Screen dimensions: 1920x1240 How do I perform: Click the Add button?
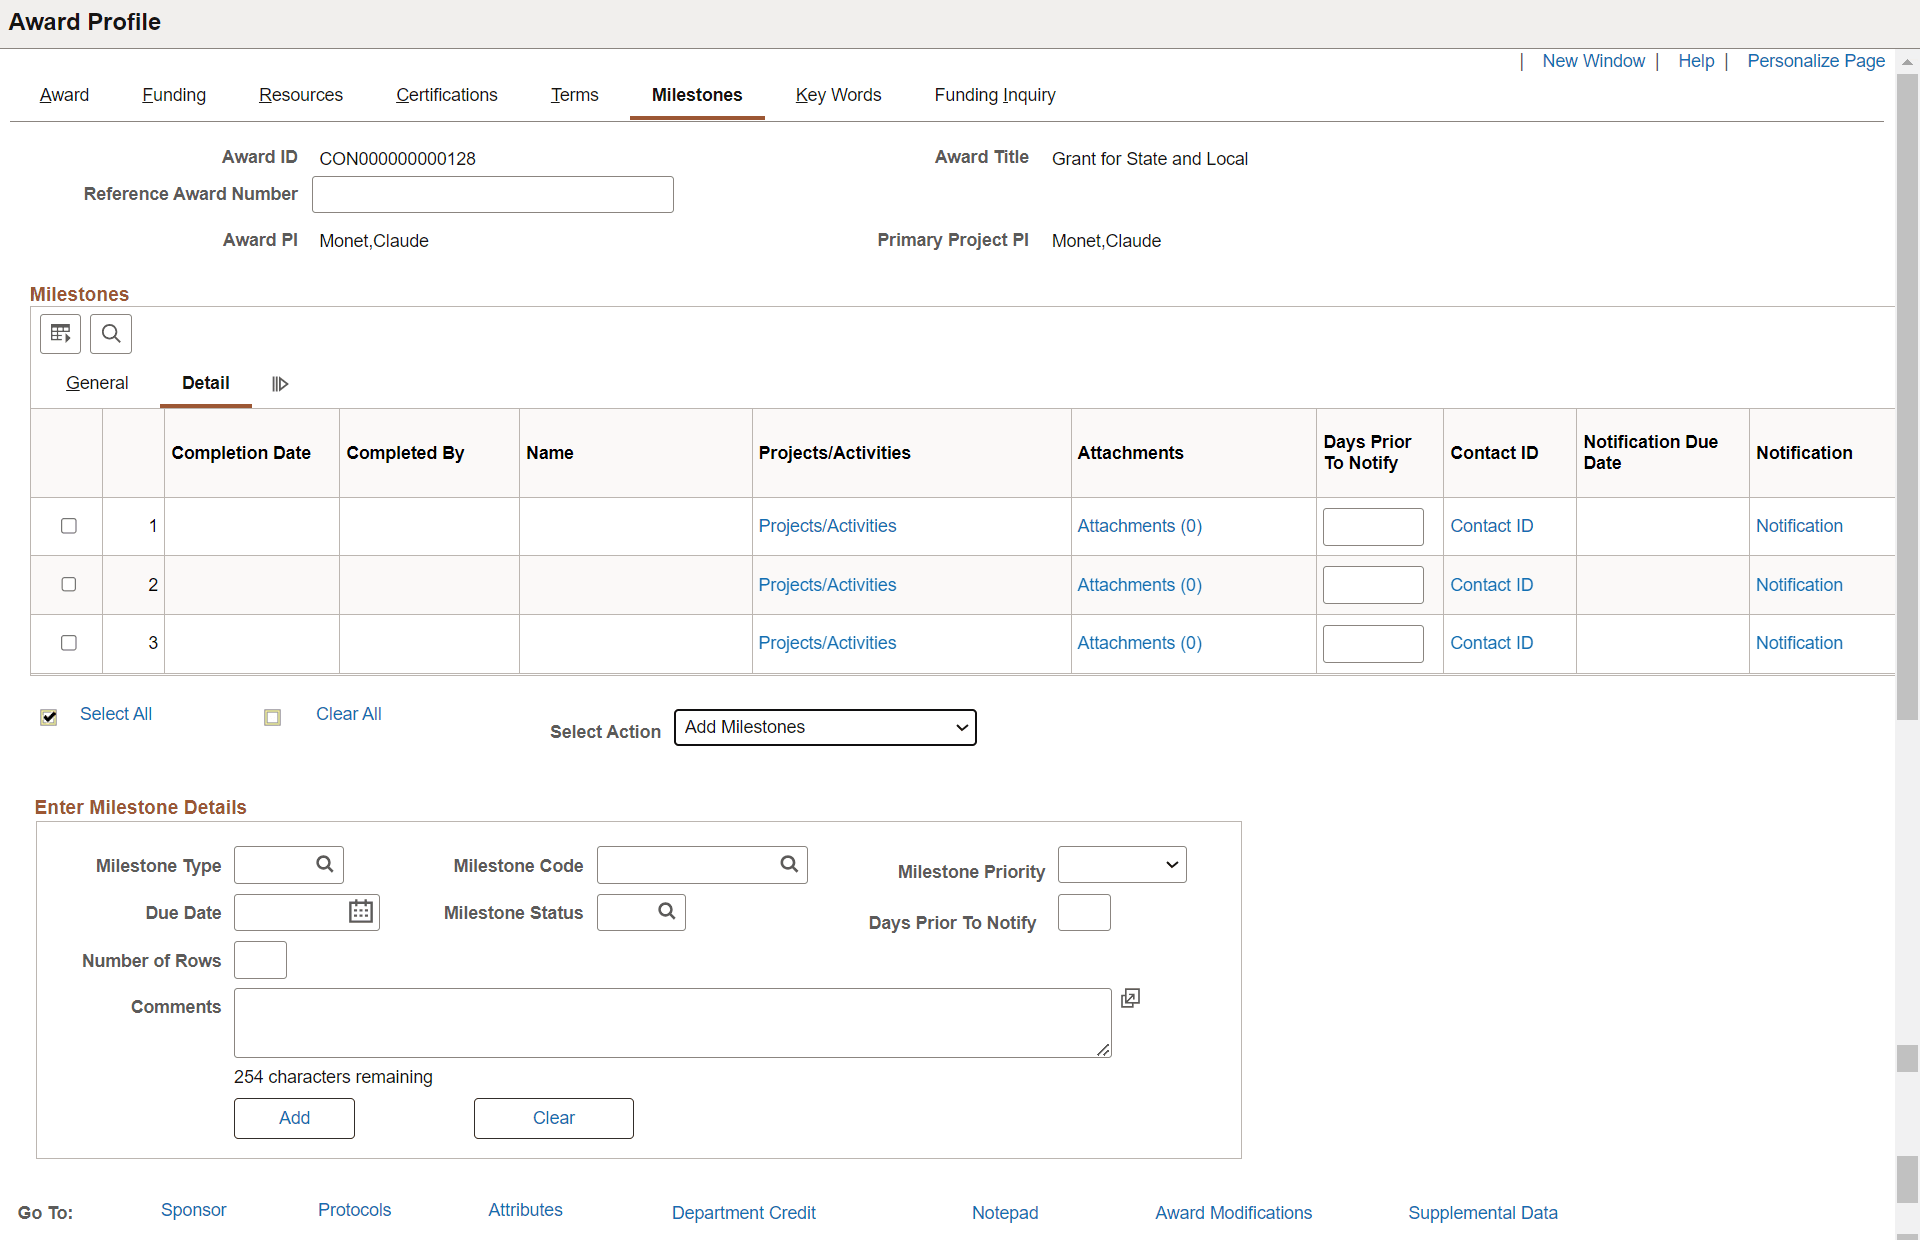294,1118
